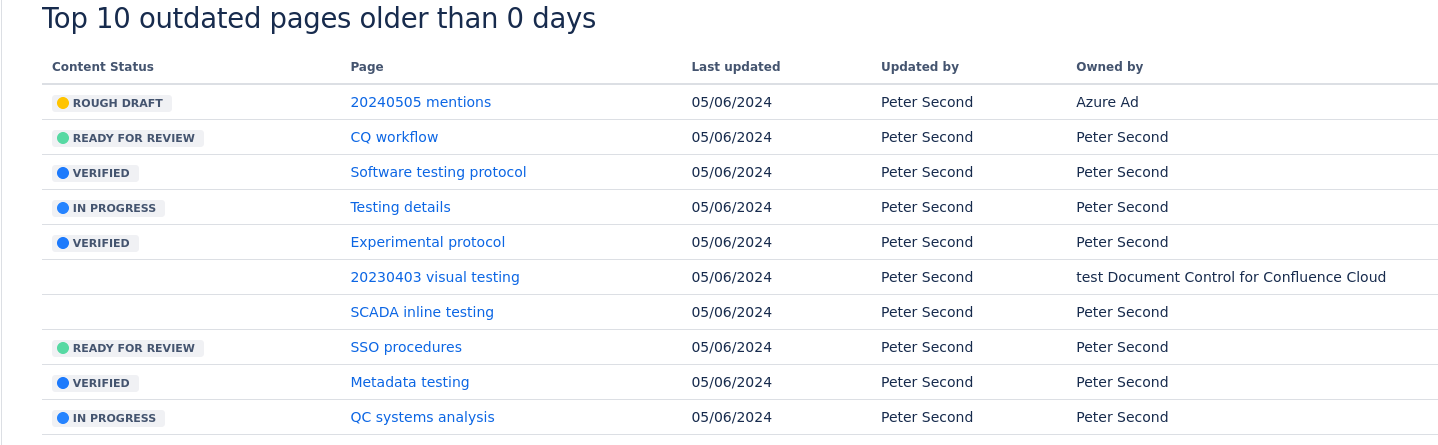Open the QC systems analysis link

[422, 417]
